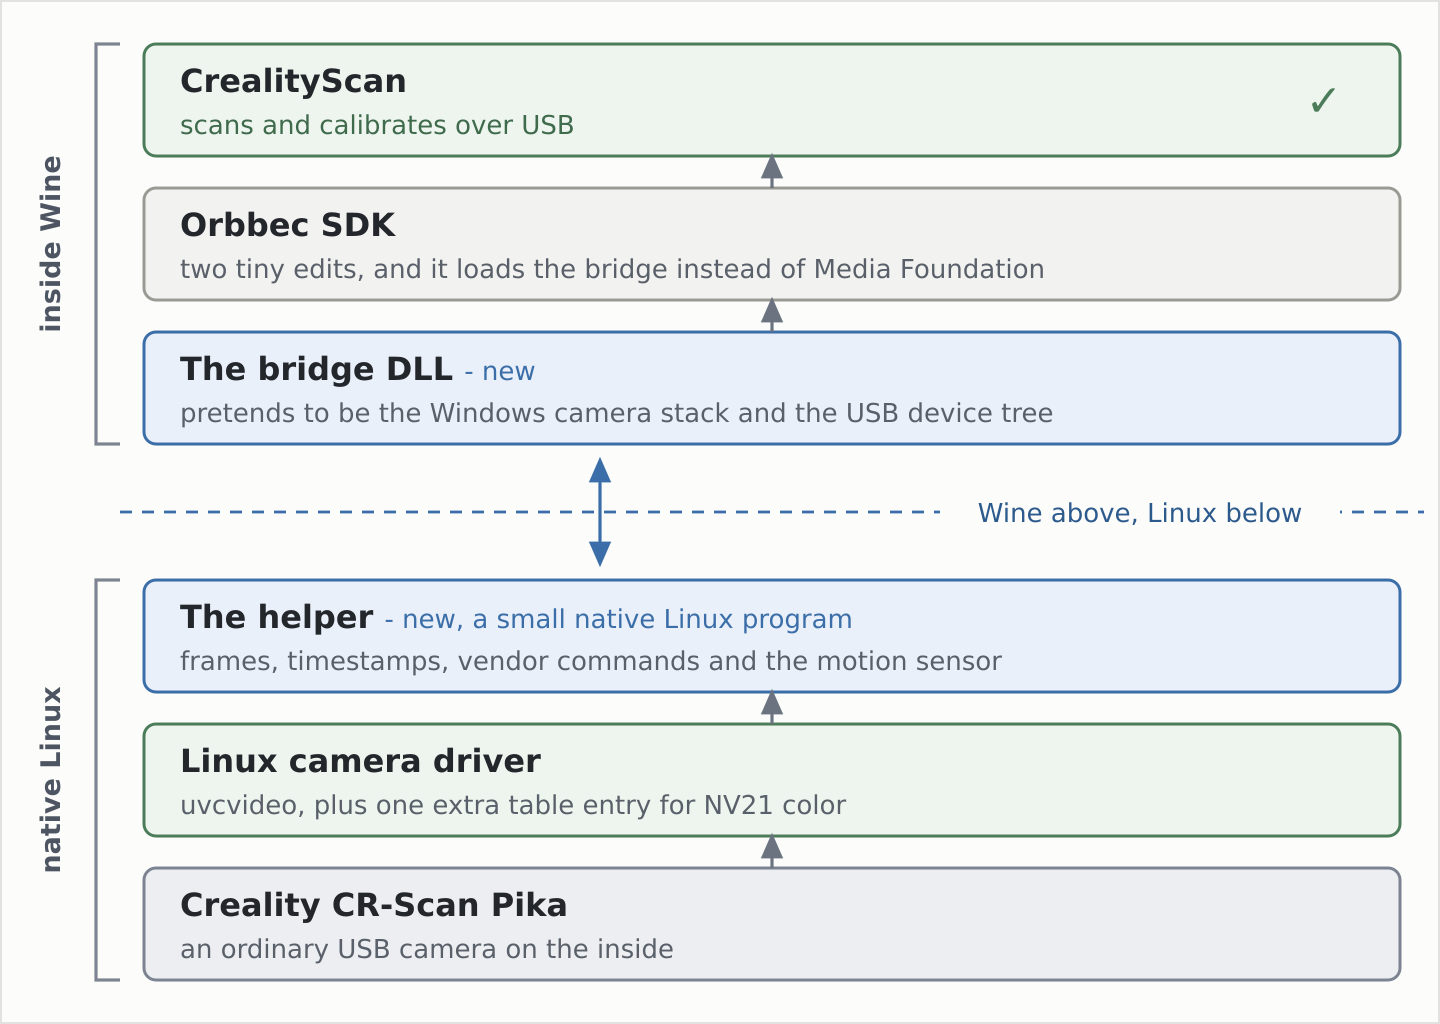Select the "Creality CR-Scan Pika" heading

(373, 905)
